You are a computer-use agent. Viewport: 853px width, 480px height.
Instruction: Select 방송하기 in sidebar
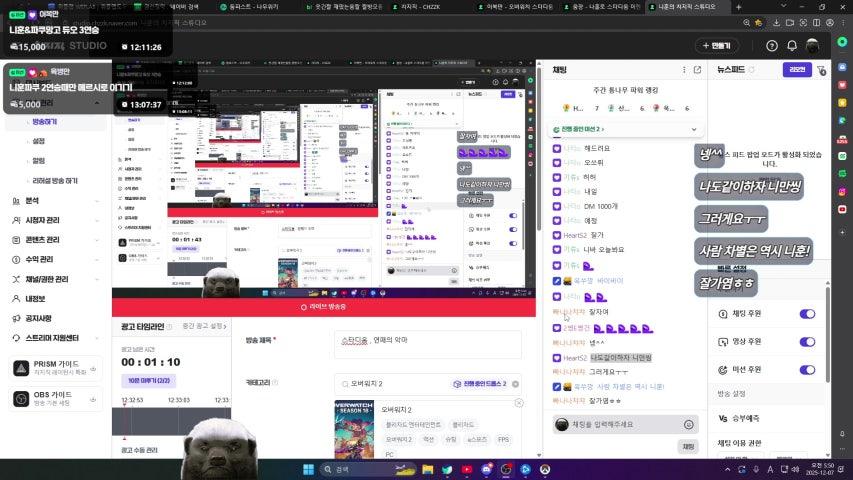point(45,122)
